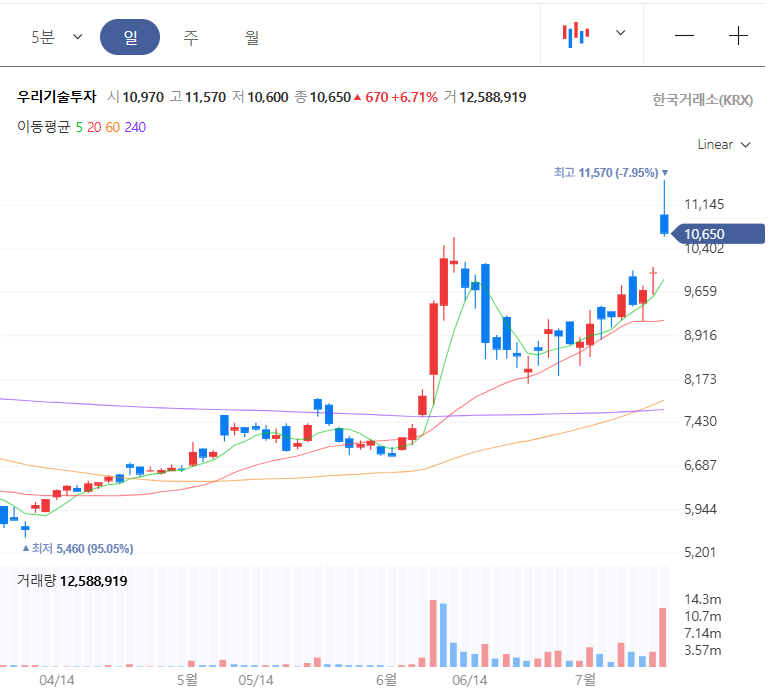Click the 05/14 date axis label

(256, 680)
